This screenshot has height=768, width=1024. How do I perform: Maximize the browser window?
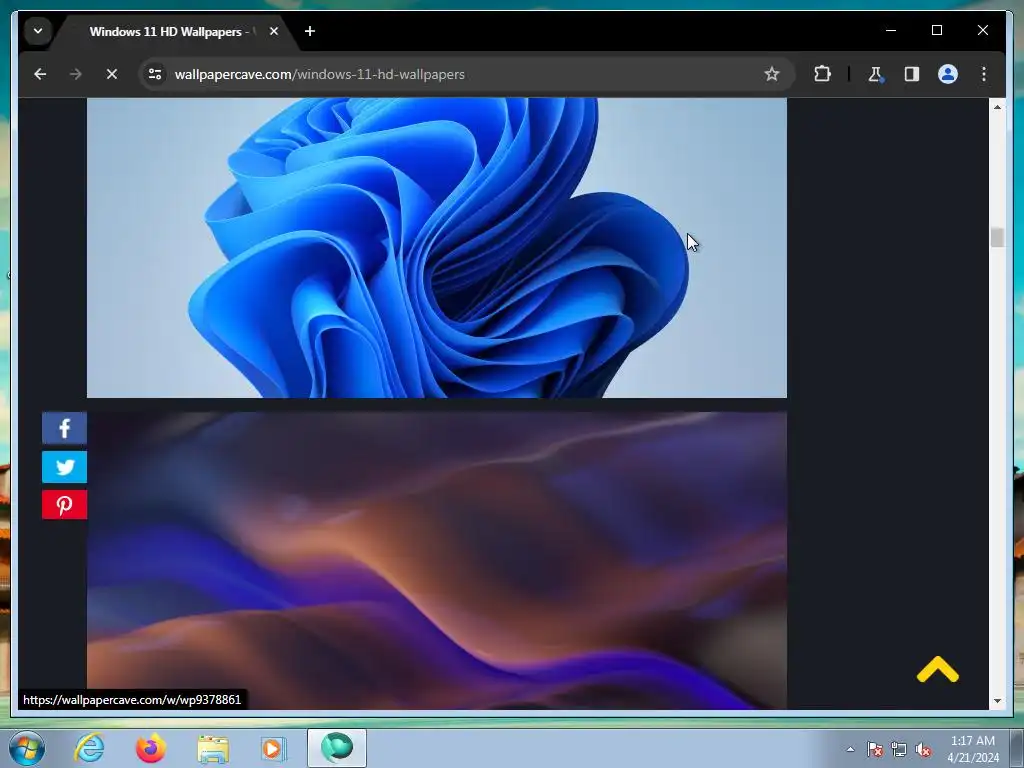tap(936, 30)
